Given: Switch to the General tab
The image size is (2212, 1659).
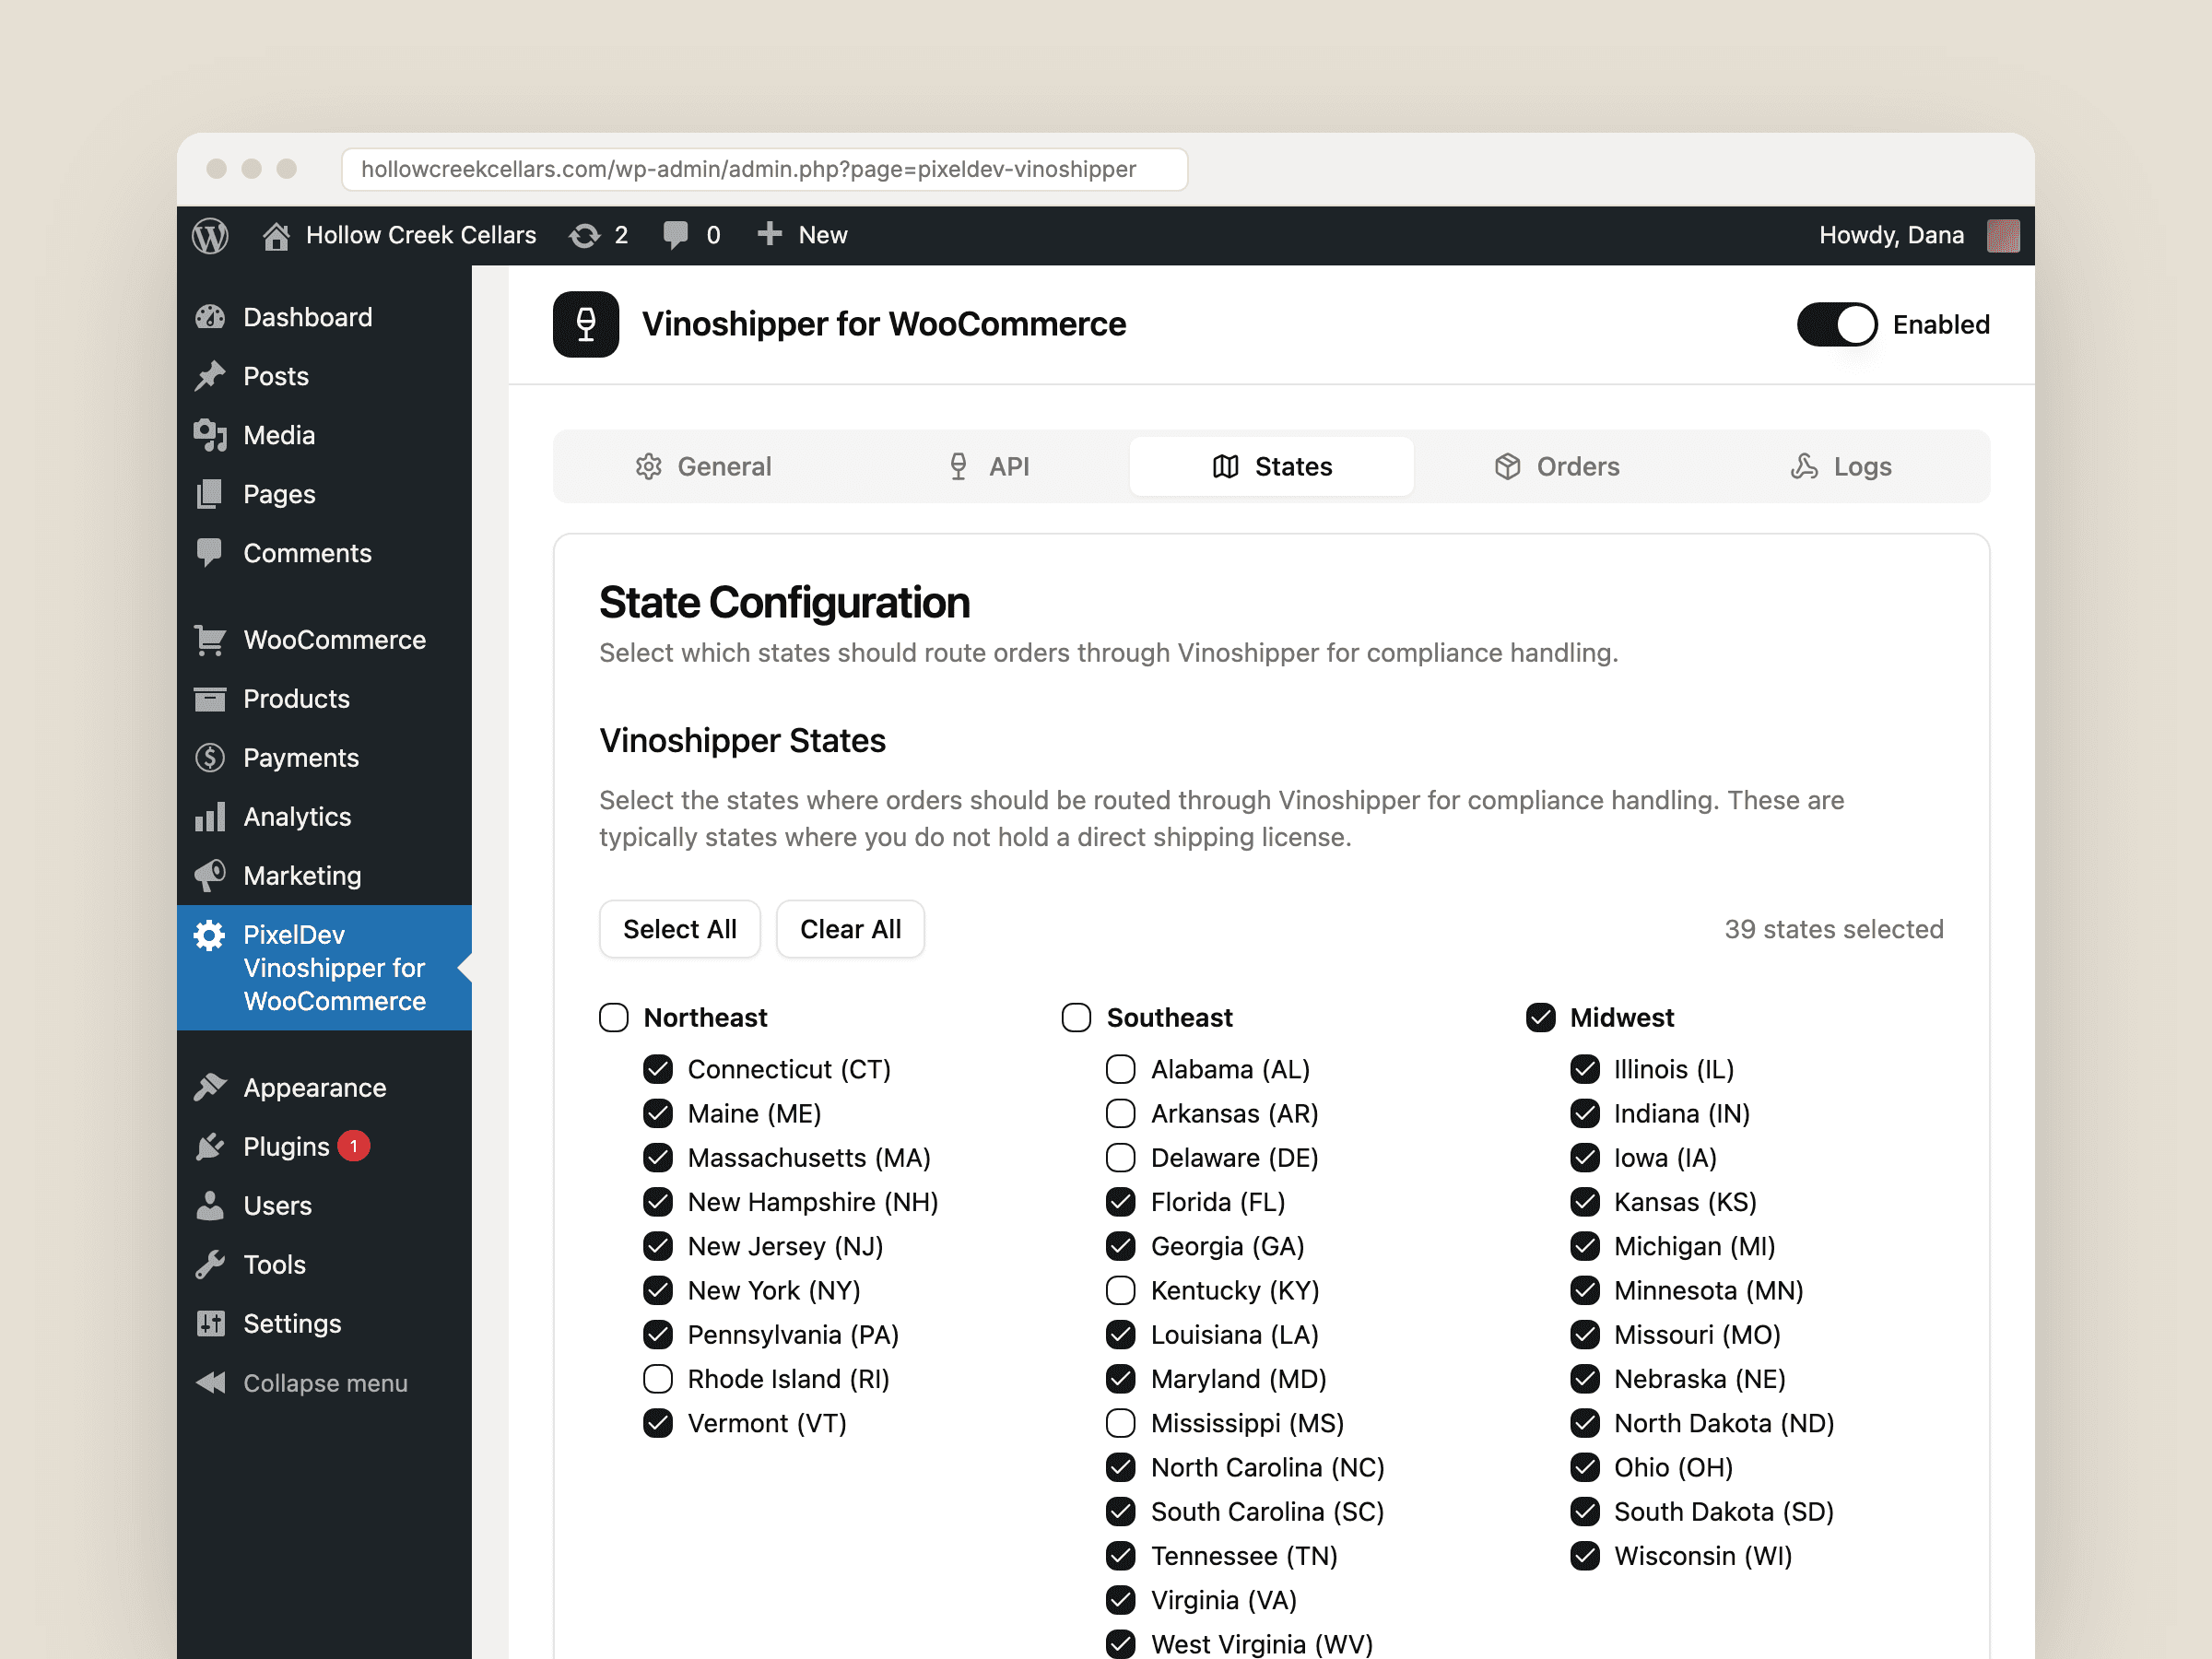Looking at the screenshot, I should tap(703, 467).
